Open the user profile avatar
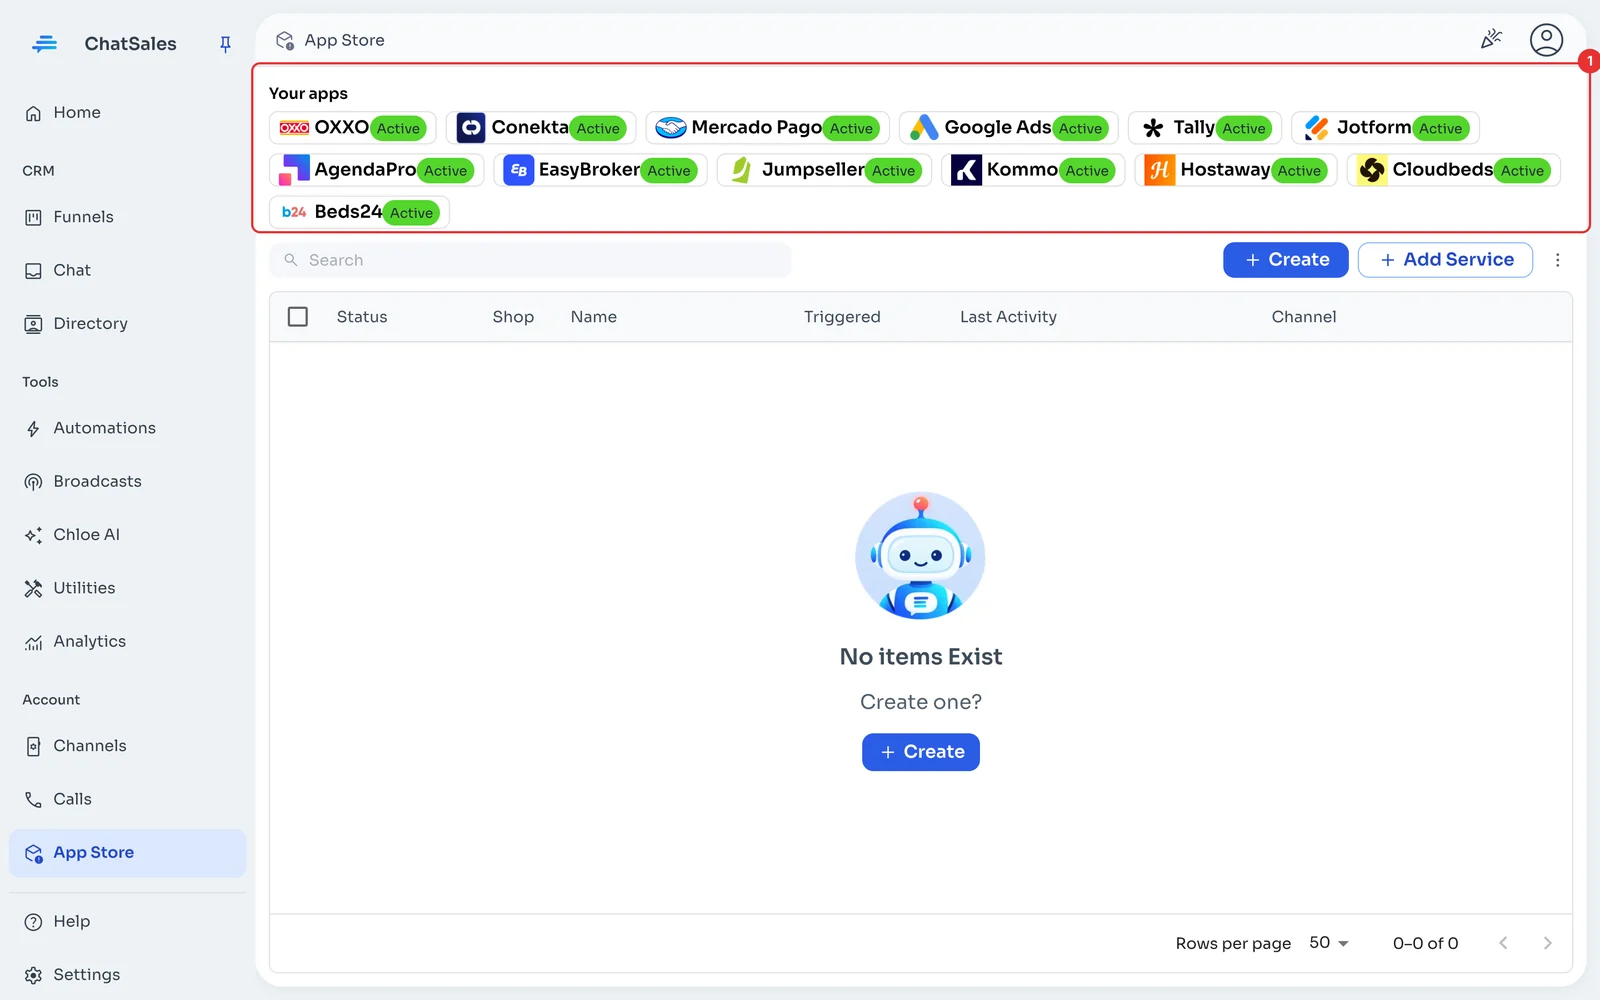 [x=1546, y=40]
